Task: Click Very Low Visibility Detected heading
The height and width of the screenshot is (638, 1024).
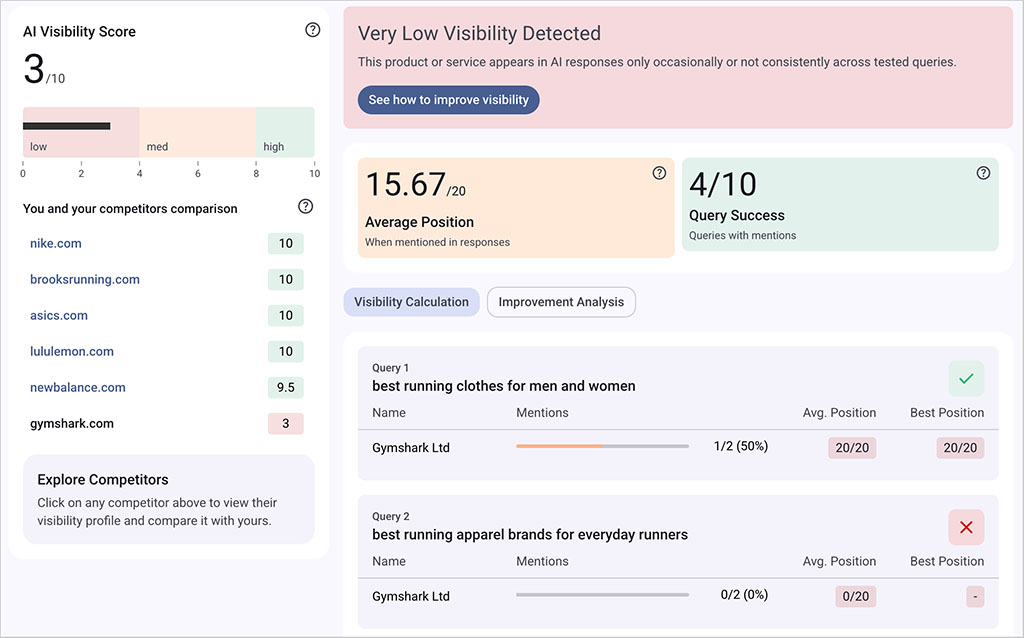Action: click(x=479, y=33)
